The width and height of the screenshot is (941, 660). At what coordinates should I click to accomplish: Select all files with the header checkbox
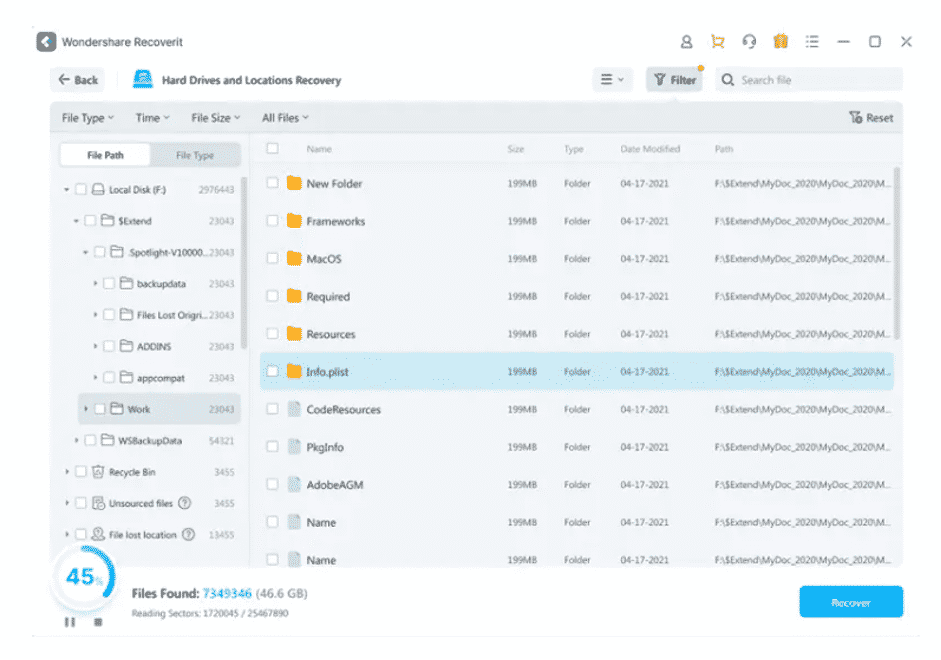point(272,149)
